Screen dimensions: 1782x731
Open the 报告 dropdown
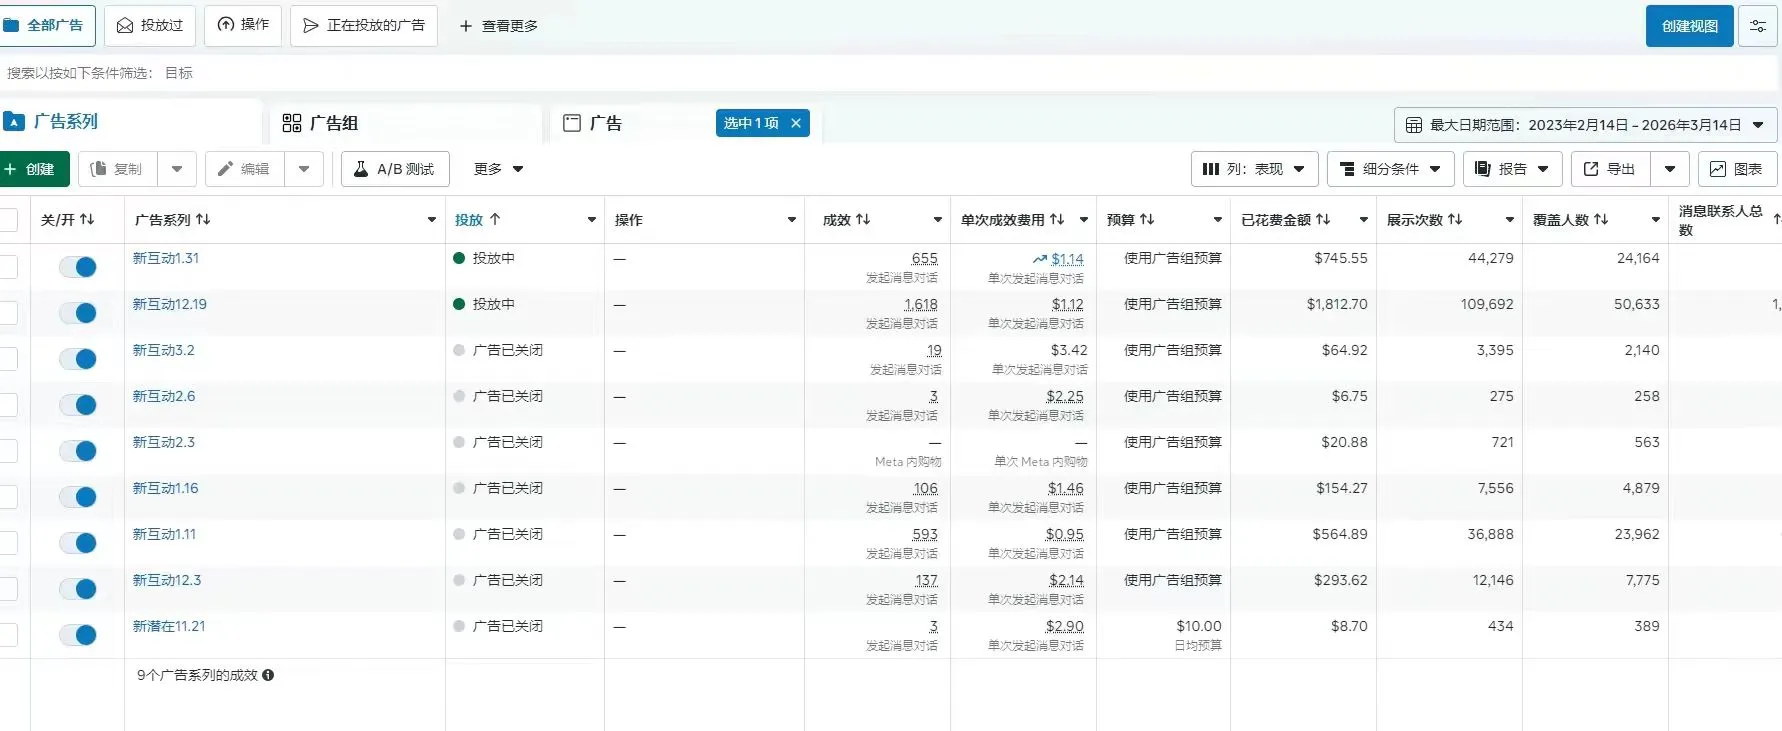1512,169
